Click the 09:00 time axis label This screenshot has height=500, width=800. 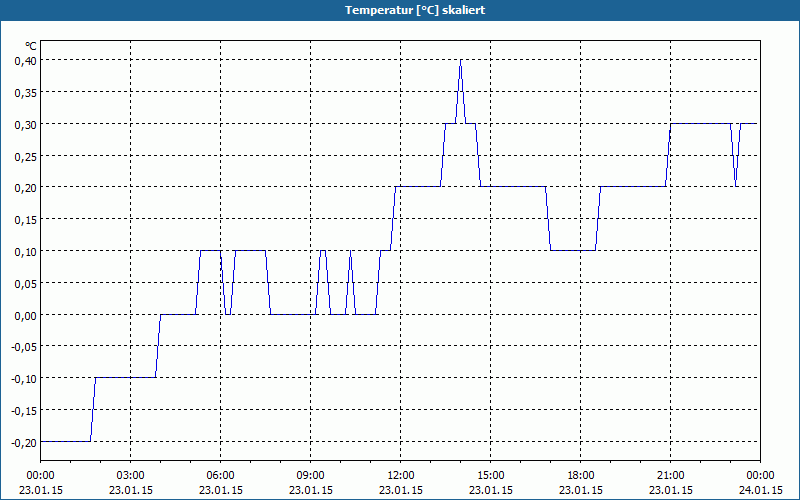tap(311, 476)
